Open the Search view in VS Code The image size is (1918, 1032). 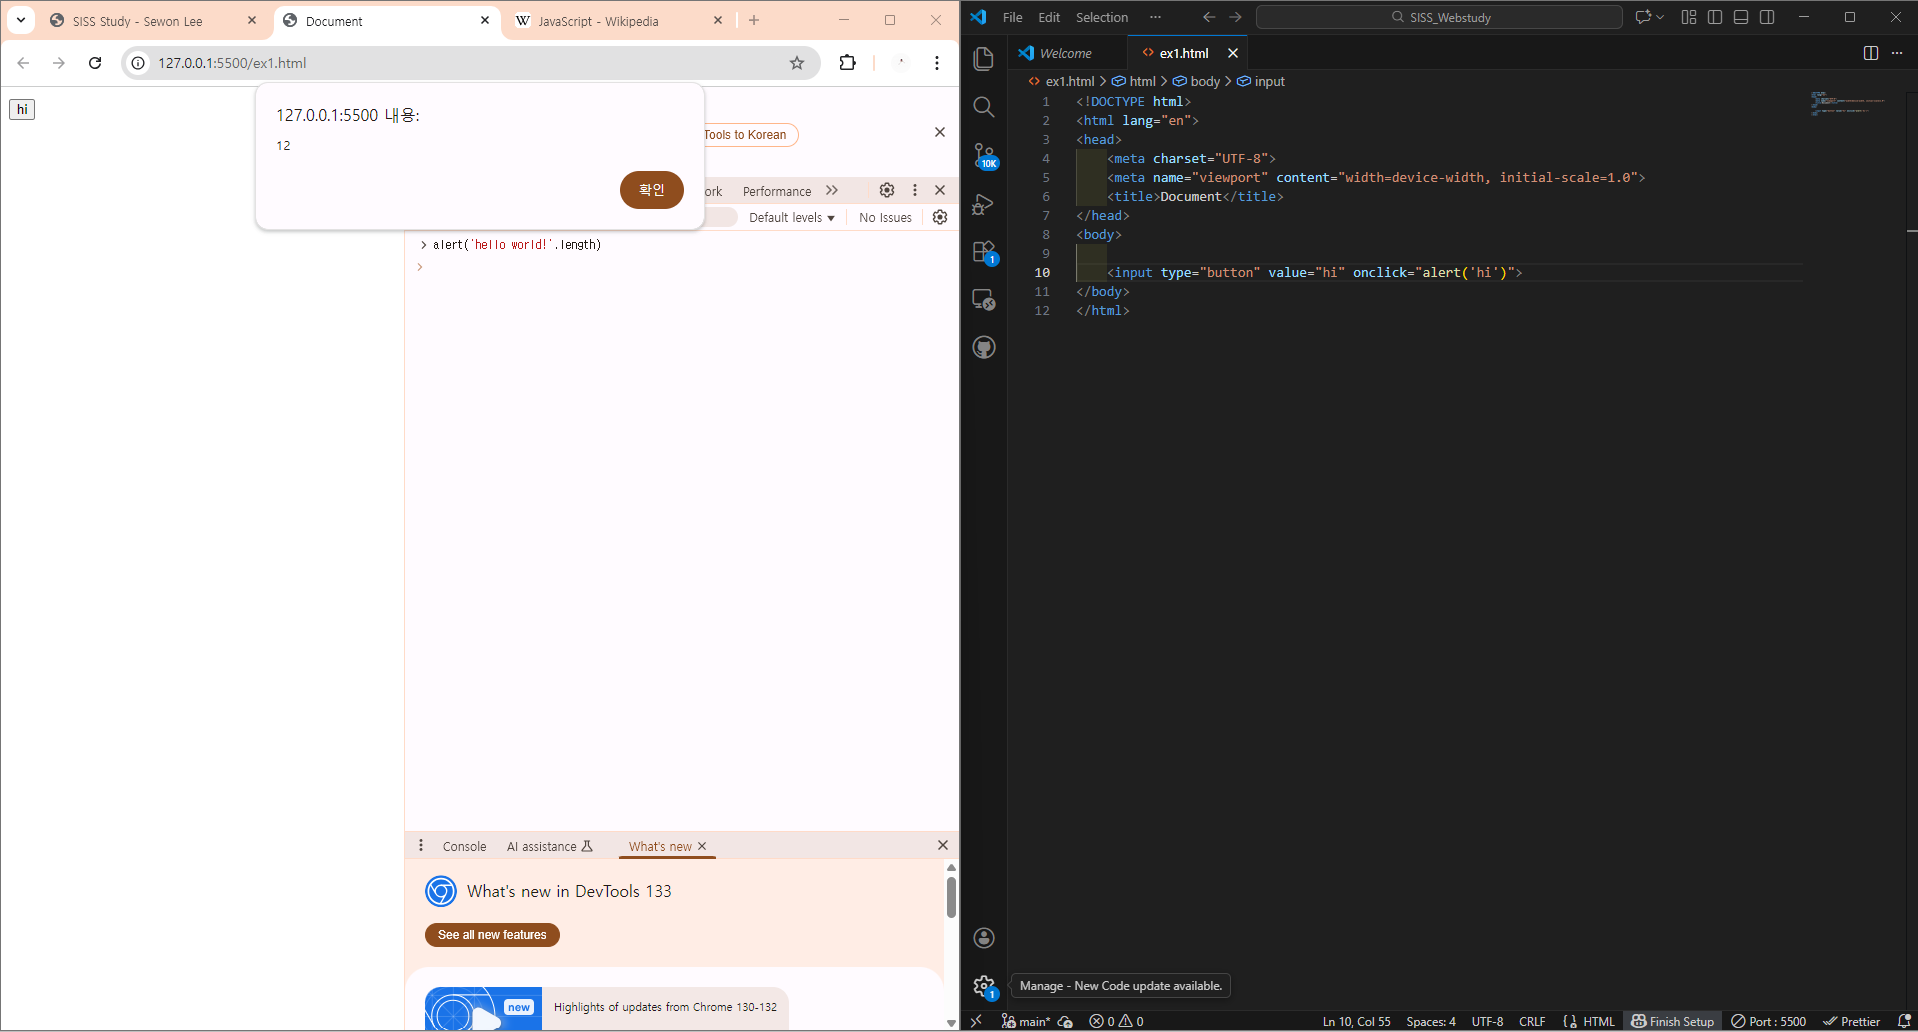(984, 107)
